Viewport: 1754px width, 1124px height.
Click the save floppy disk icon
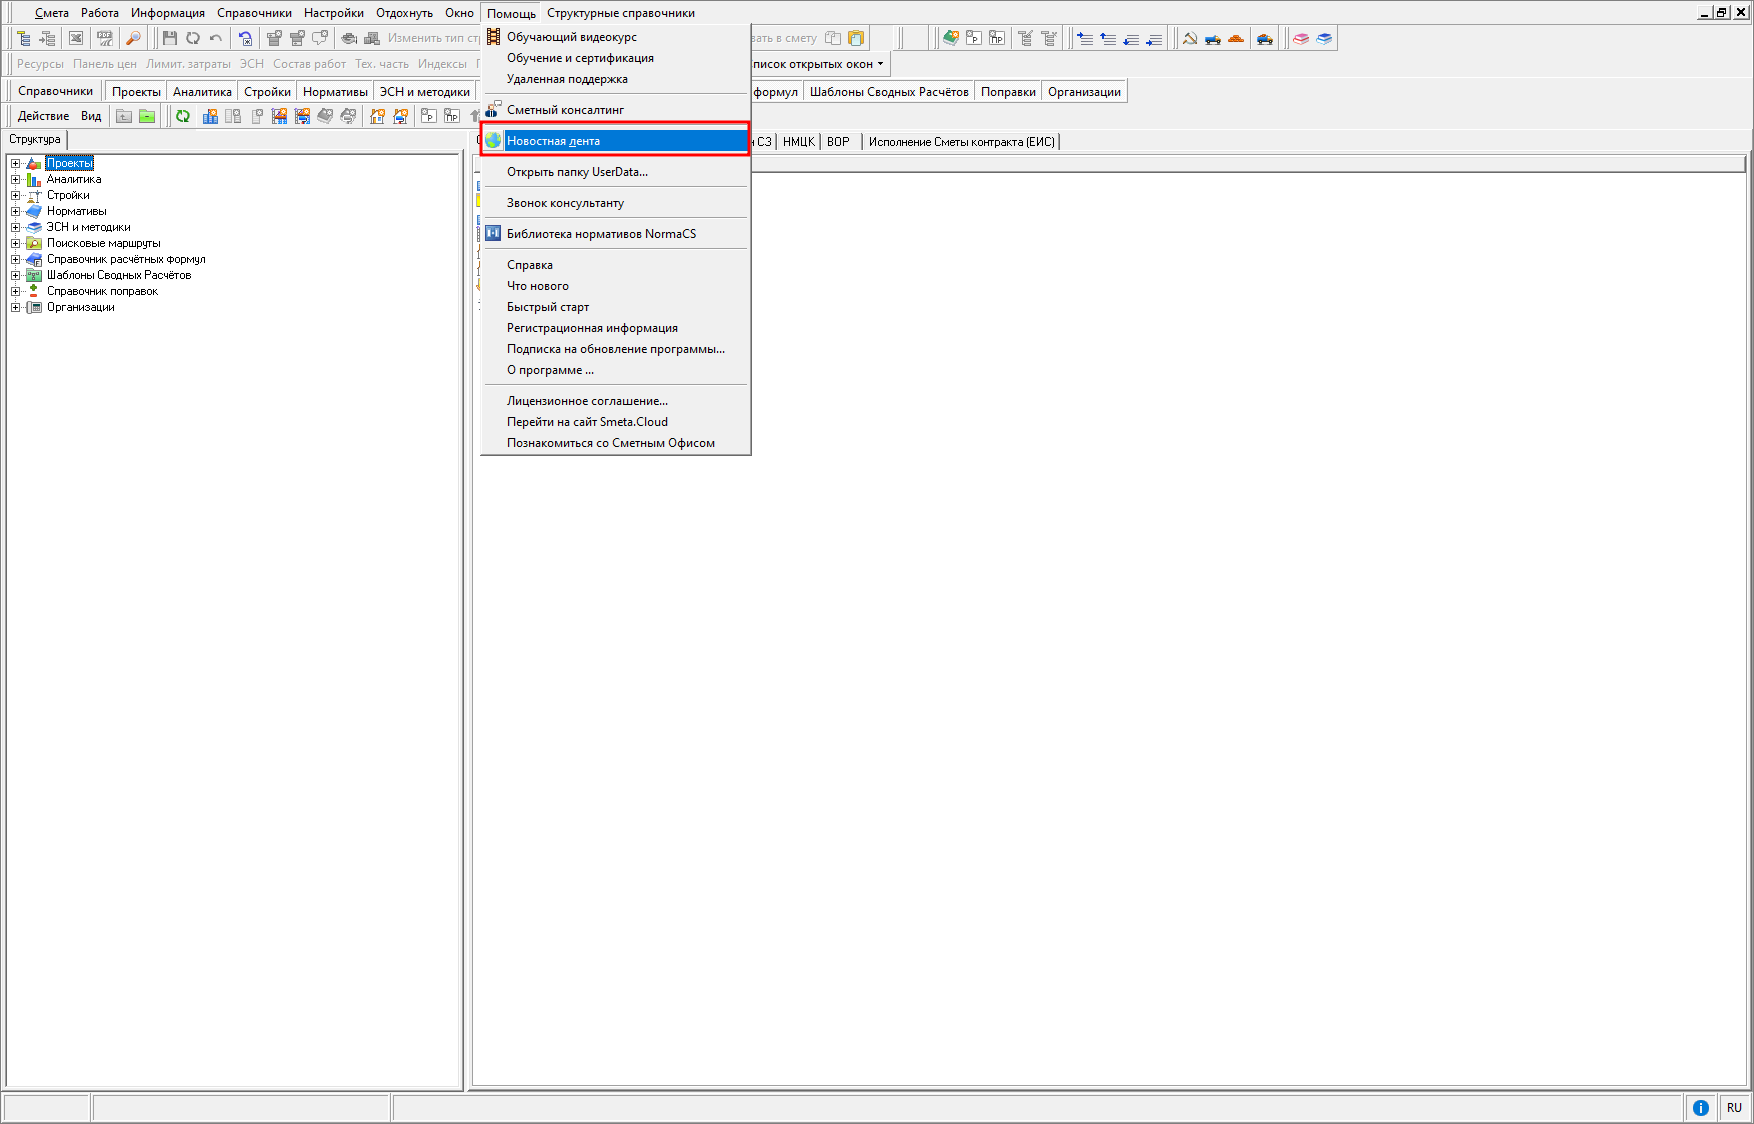[170, 38]
